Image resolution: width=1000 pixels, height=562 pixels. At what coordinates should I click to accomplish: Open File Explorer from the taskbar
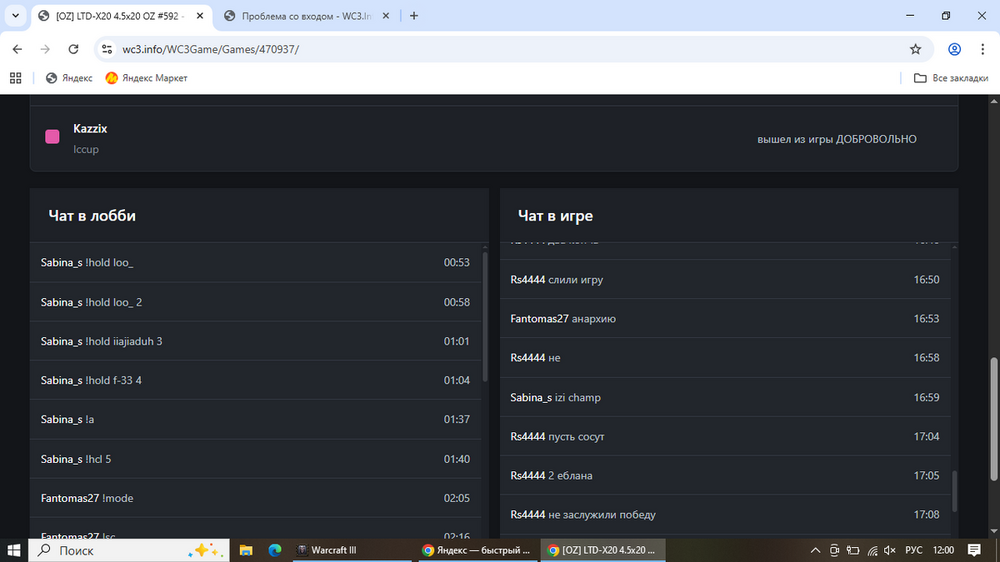246,550
